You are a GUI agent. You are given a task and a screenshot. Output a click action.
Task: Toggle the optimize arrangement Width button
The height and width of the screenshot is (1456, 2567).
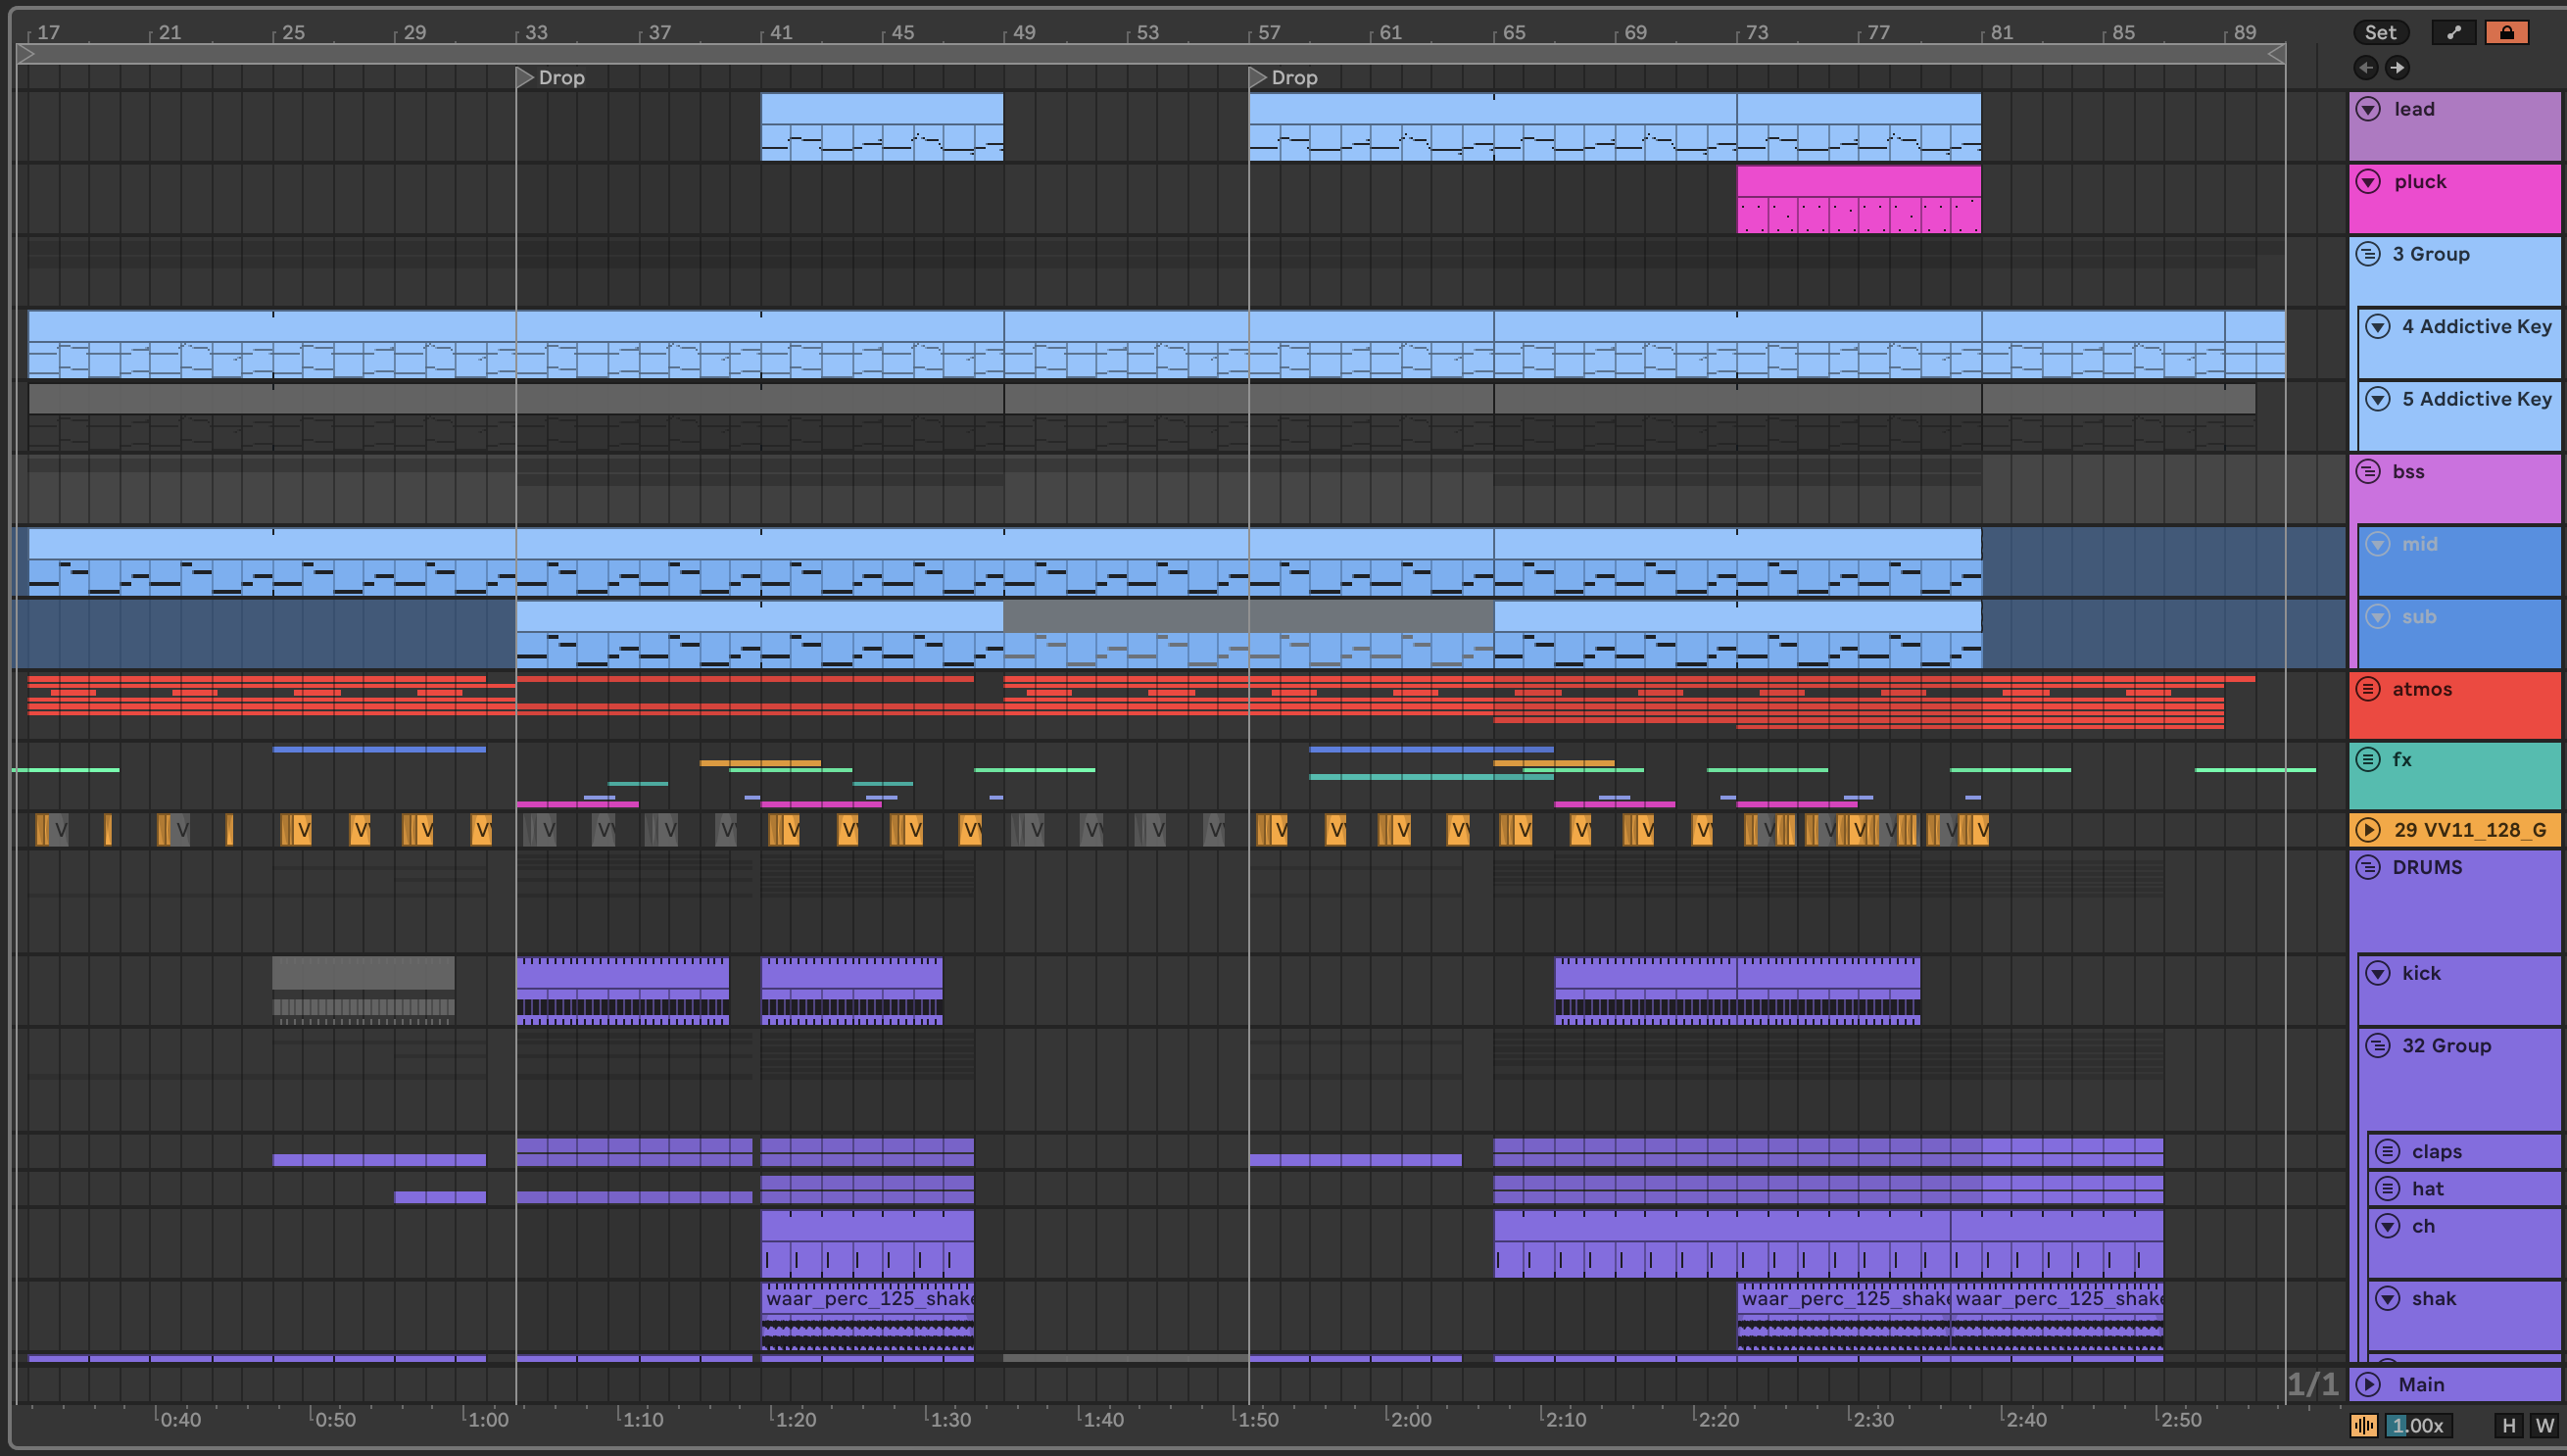click(x=2544, y=1426)
